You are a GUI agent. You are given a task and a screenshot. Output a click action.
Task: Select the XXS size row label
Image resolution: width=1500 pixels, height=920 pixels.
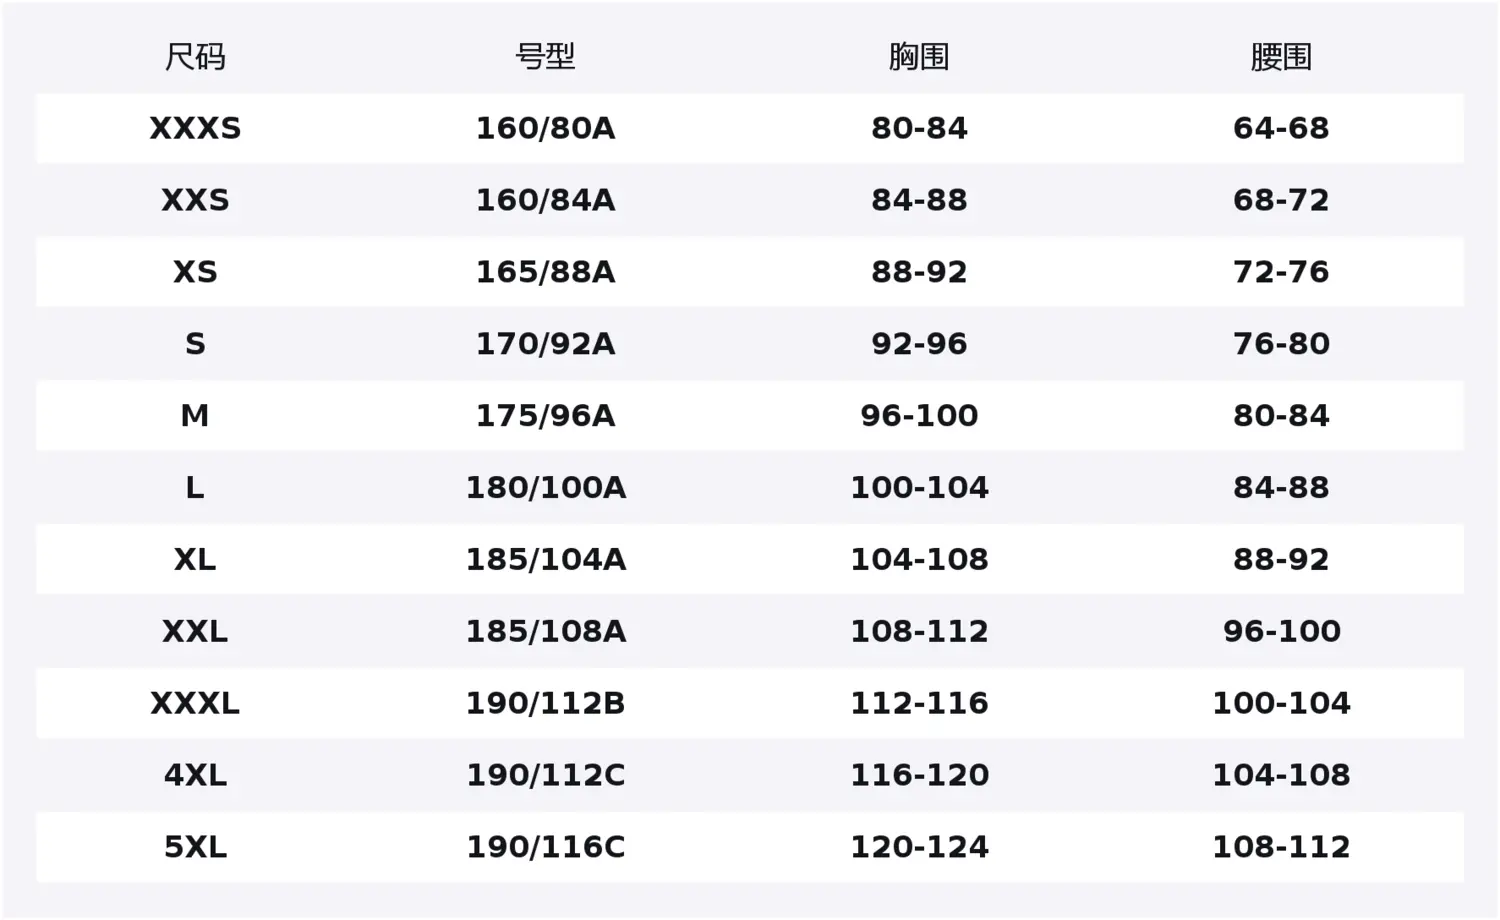(195, 200)
